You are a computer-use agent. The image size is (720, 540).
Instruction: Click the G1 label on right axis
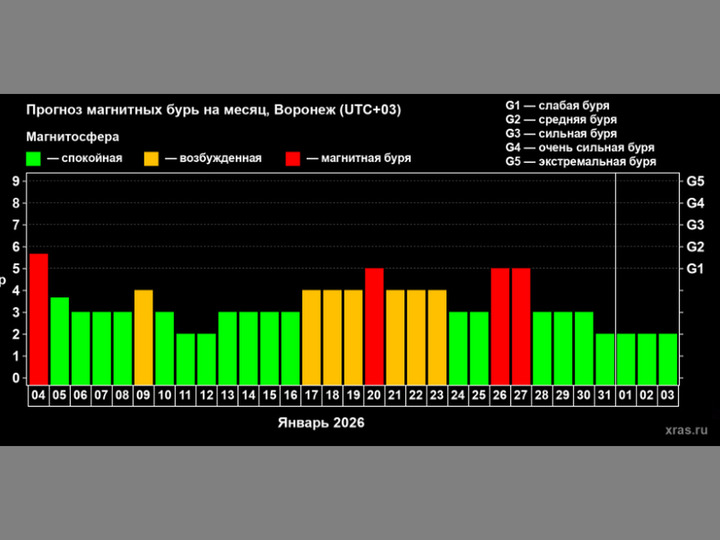coord(696,269)
